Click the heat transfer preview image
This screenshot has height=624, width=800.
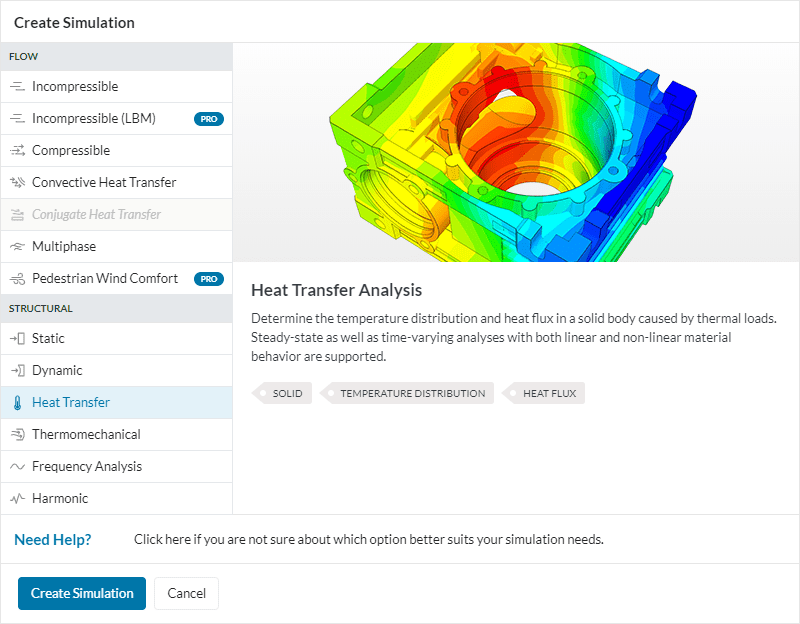pos(516,152)
